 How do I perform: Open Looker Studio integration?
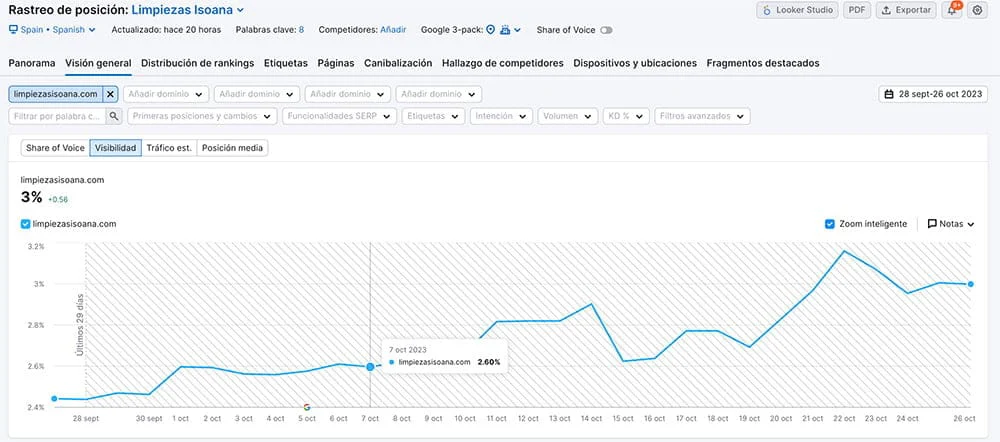point(797,10)
